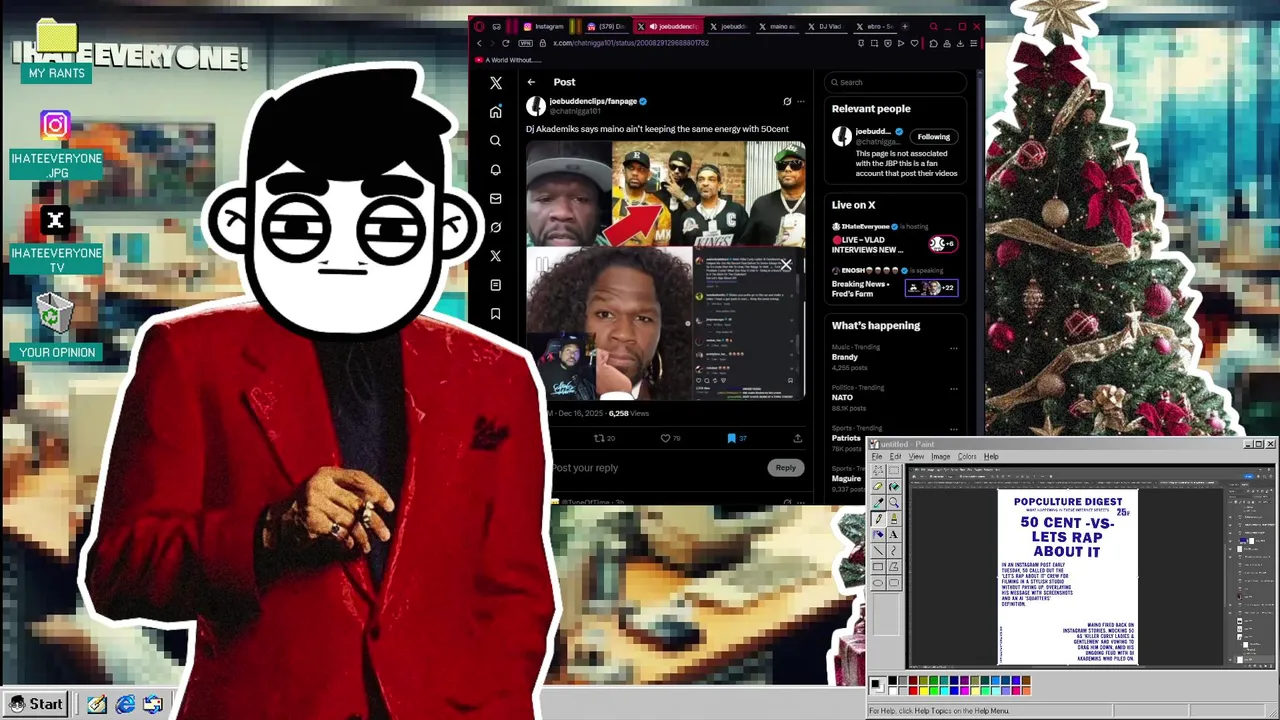This screenshot has width=1280, height=720.
Task: Open more options on the post header
Action: [x=800, y=101]
